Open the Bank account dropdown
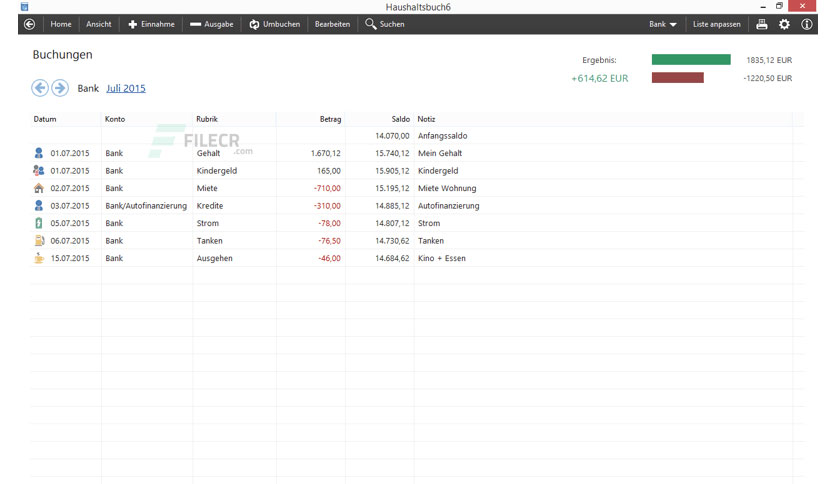The width and height of the screenshot is (836, 484). 663,24
